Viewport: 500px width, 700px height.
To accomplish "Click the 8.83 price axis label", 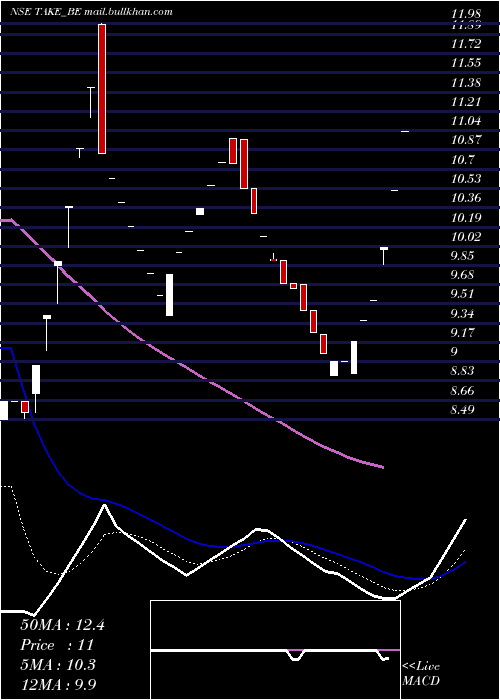I will [463, 371].
